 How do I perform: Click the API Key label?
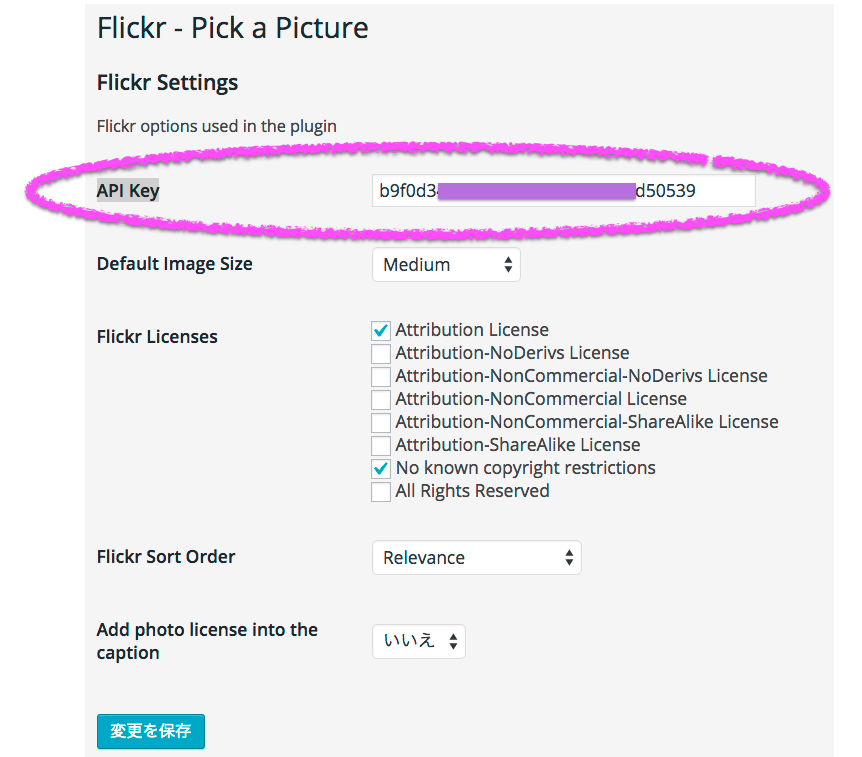(x=128, y=191)
